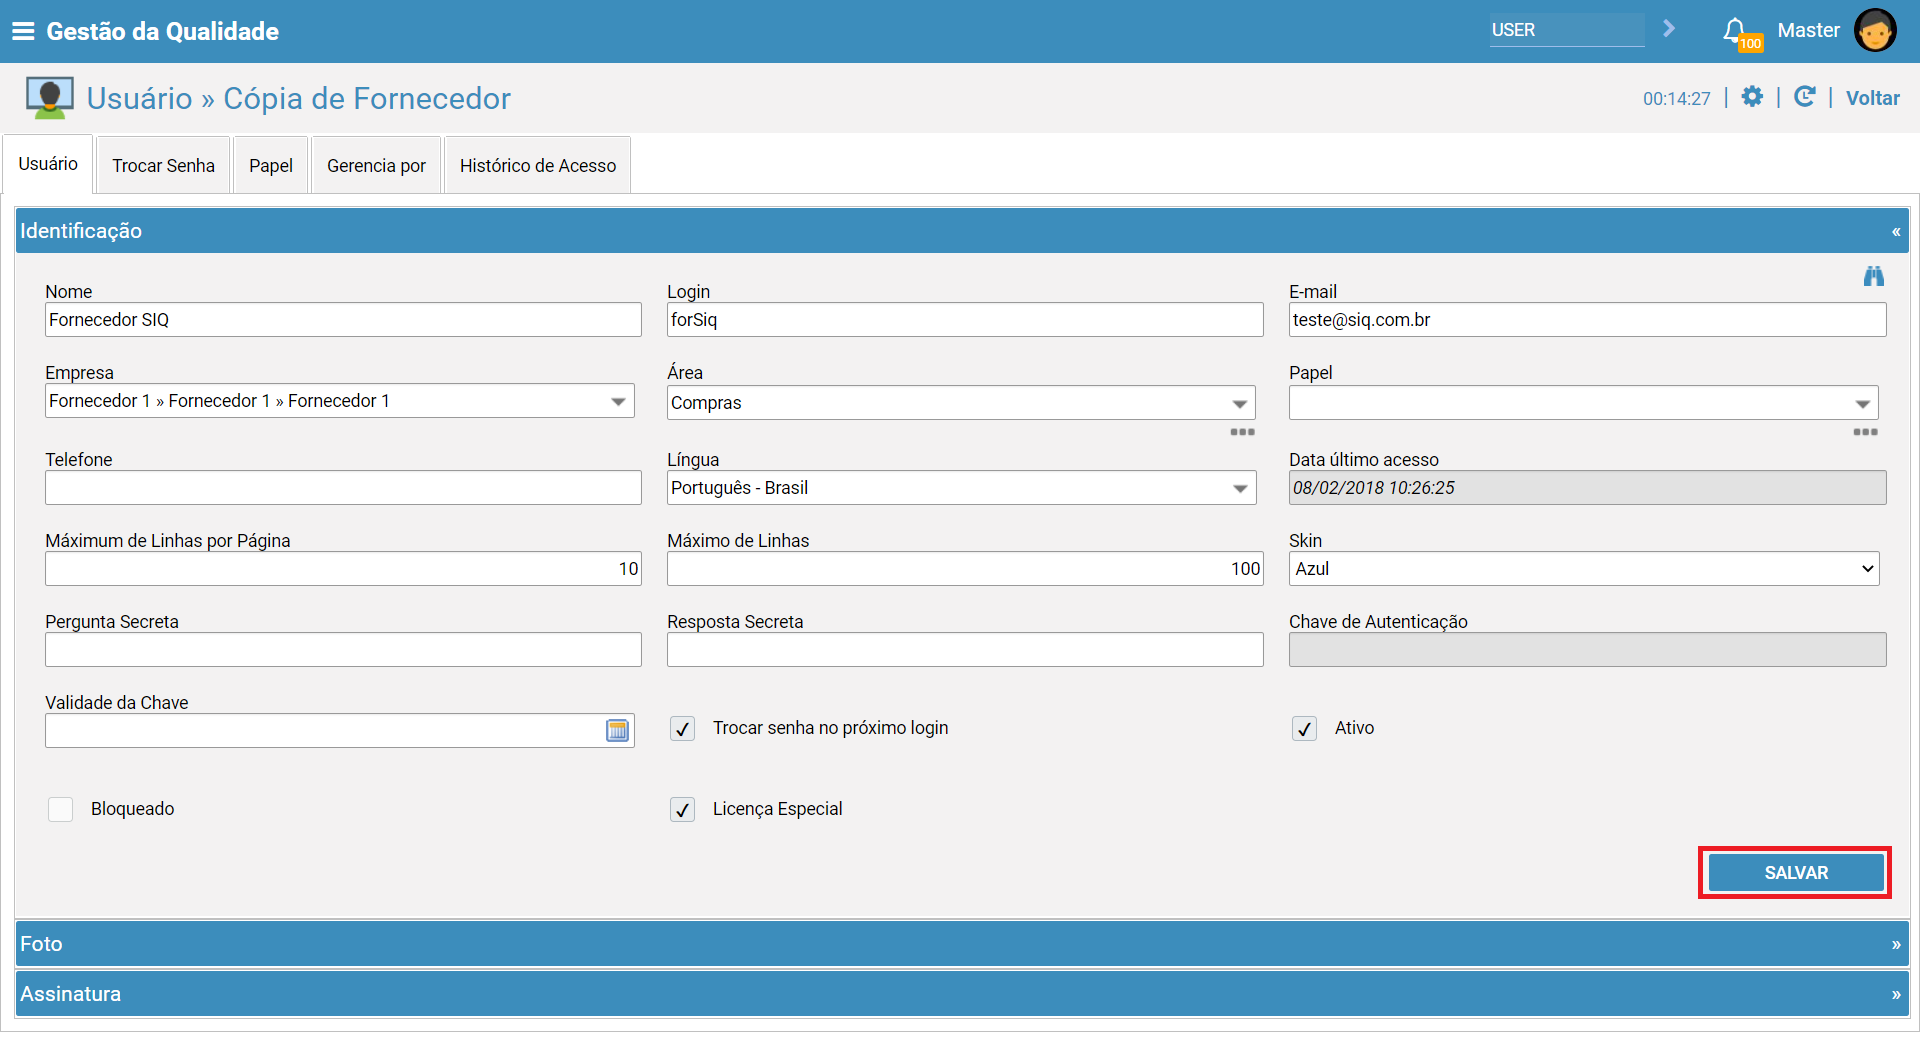Click the notifications bell icon
Image resolution: width=1920 pixels, height=1037 pixels.
(1736, 31)
